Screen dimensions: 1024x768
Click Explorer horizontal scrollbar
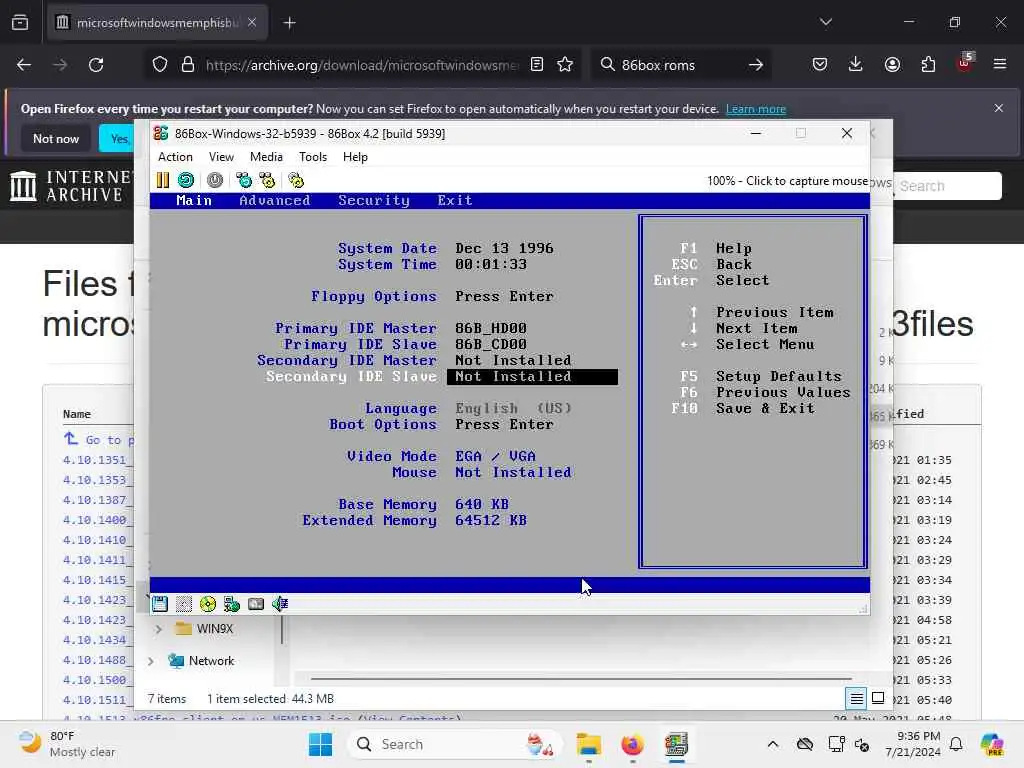(581, 679)
